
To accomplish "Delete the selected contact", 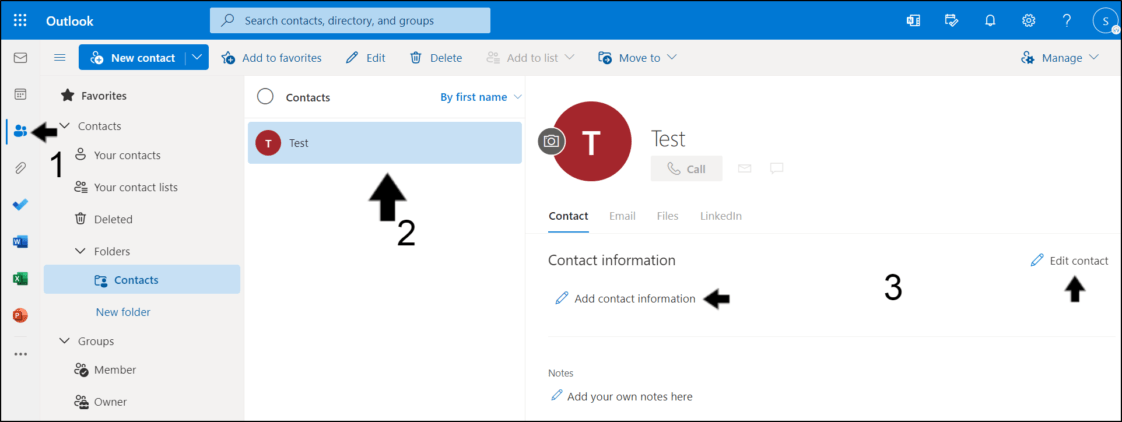I will point(436,58).
